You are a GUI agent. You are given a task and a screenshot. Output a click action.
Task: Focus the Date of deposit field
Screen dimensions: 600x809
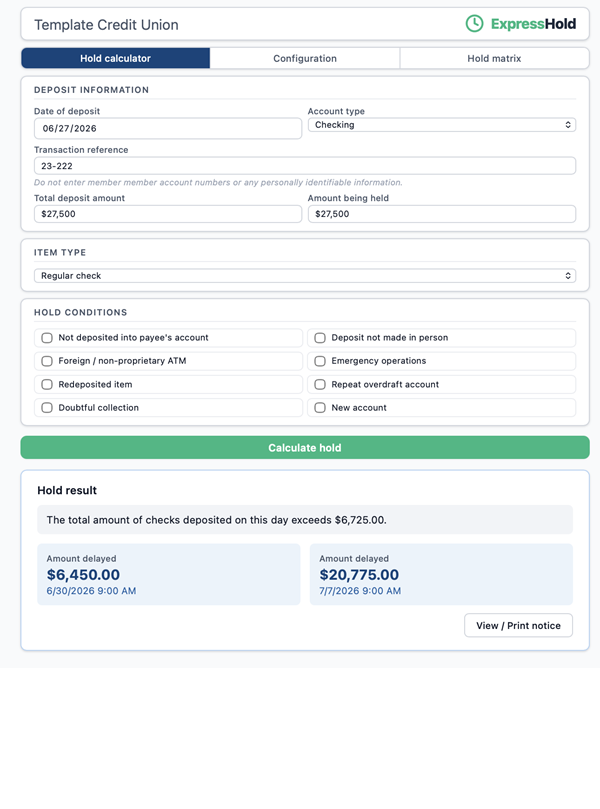168,128
